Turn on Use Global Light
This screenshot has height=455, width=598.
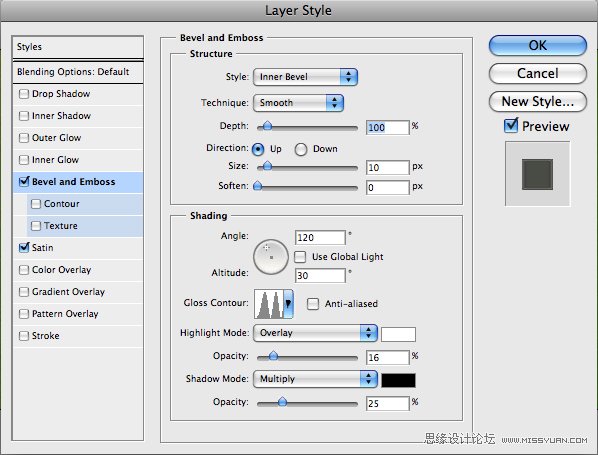300,257
